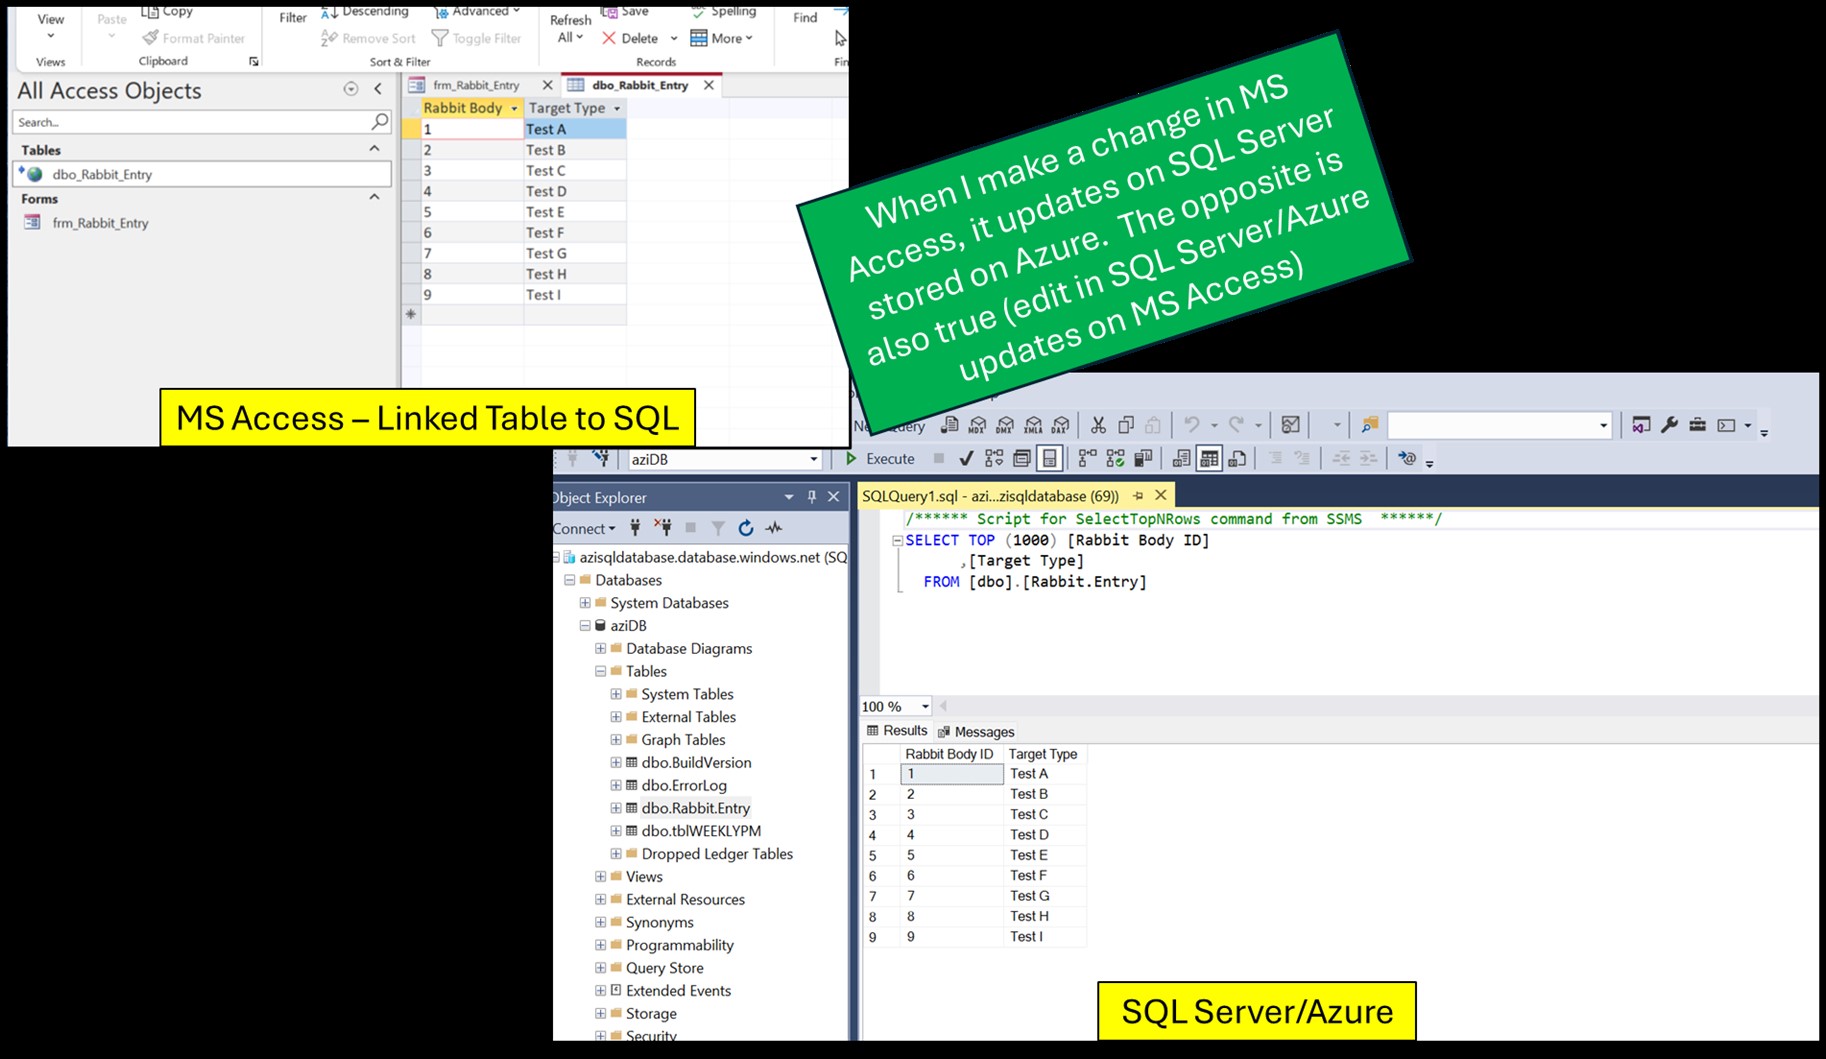Click Display Estimated Execution Plan icon
1826x1059 pixels.
click(x=994, y=459)
